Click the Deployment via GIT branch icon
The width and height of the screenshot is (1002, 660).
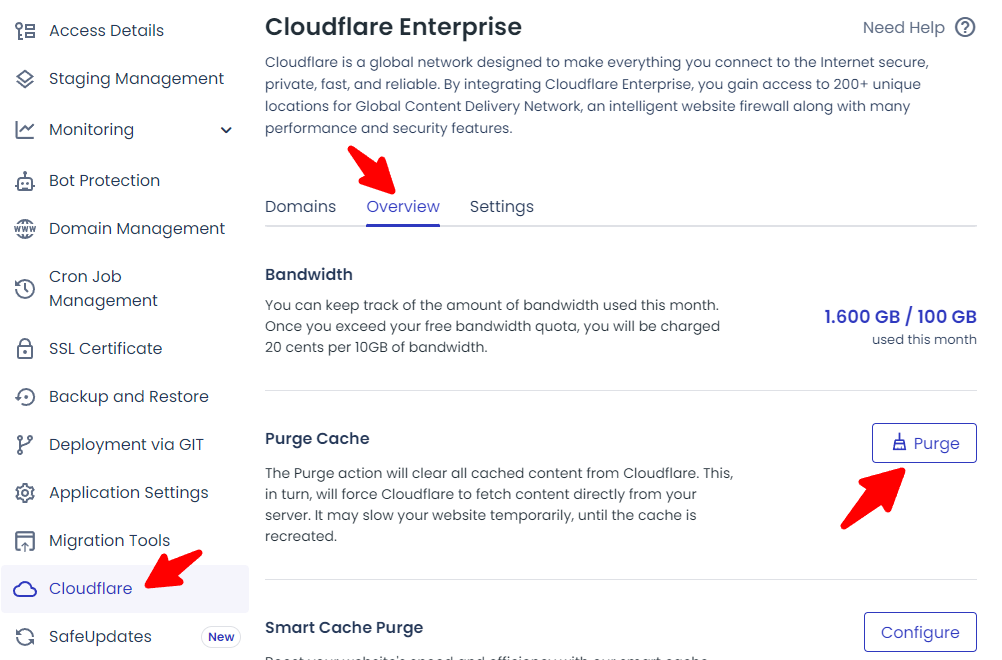click(x=25, y=445)
